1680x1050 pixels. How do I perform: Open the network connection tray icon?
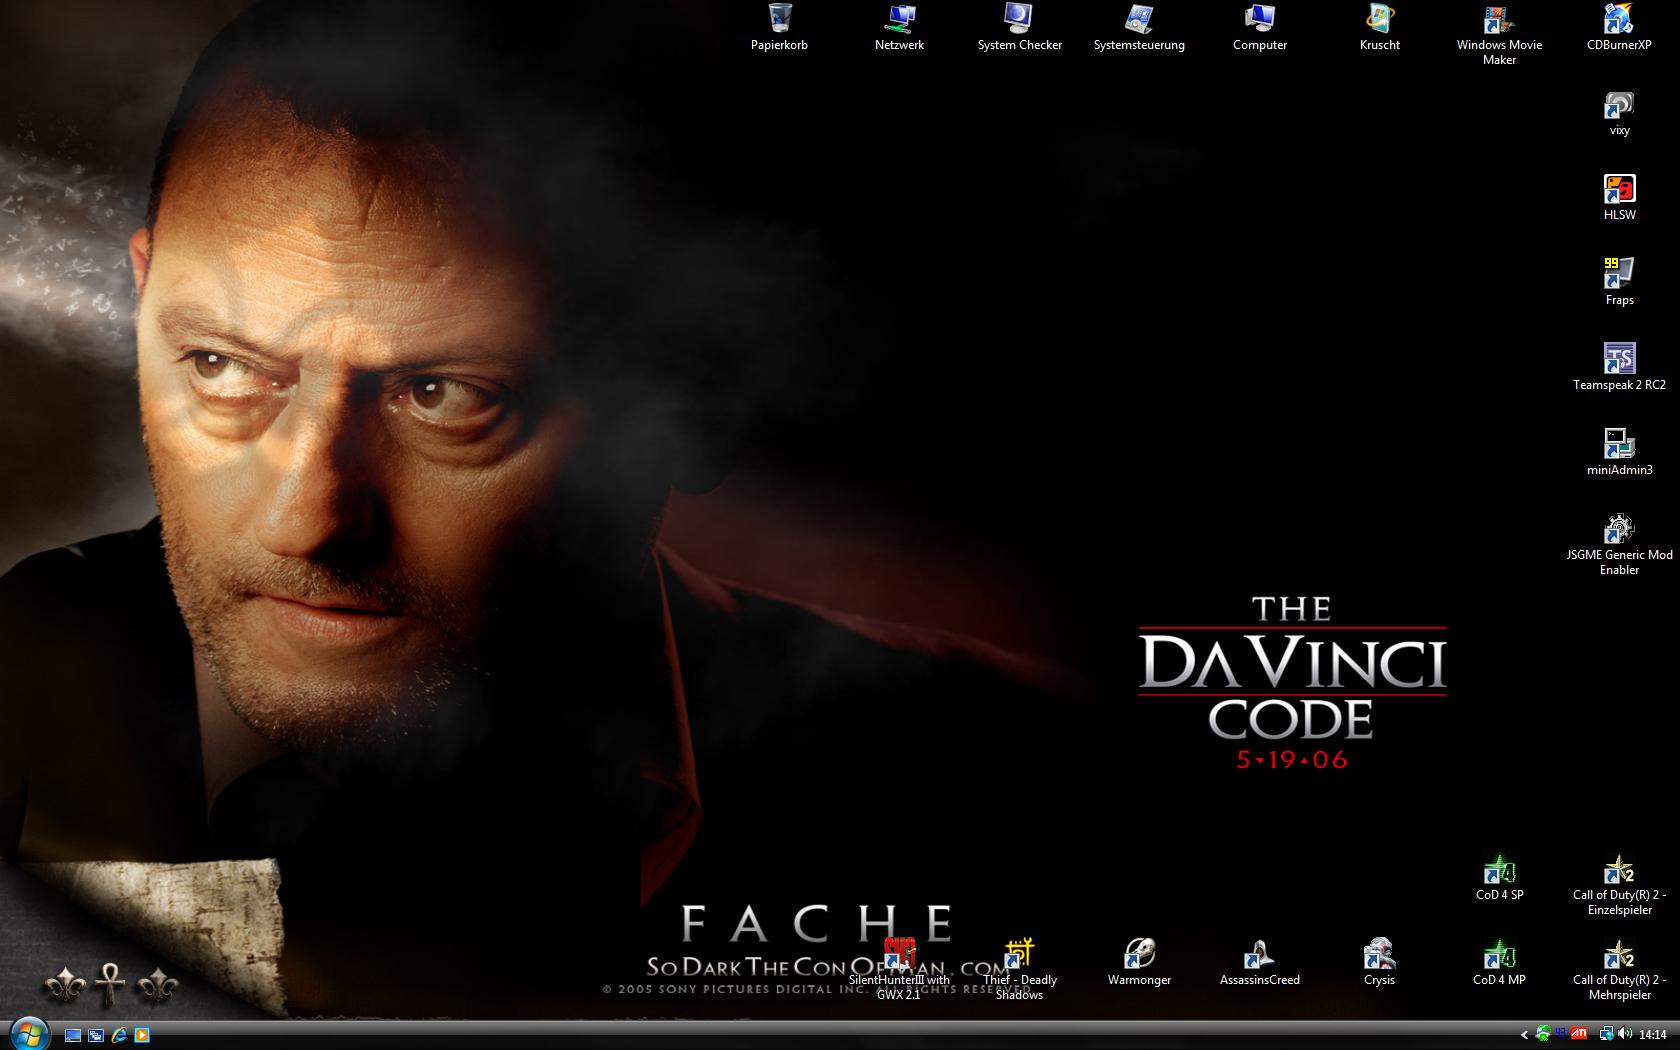pos(1606,1034)
